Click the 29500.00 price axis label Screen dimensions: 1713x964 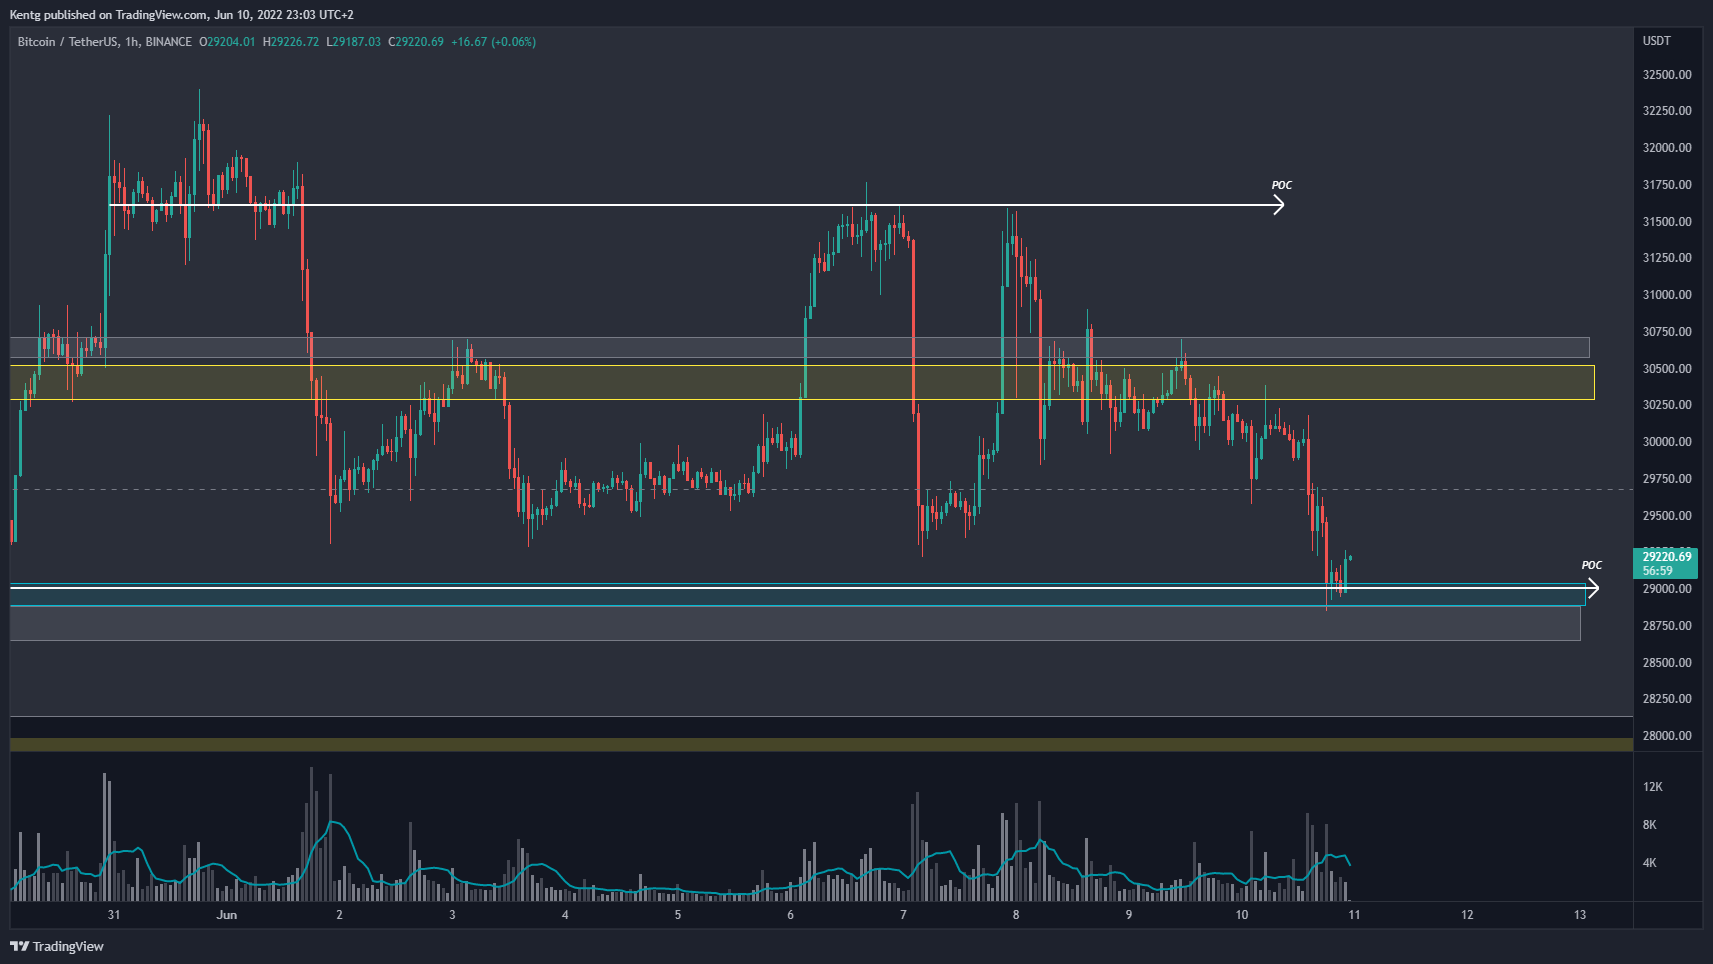coord(1667,516)
